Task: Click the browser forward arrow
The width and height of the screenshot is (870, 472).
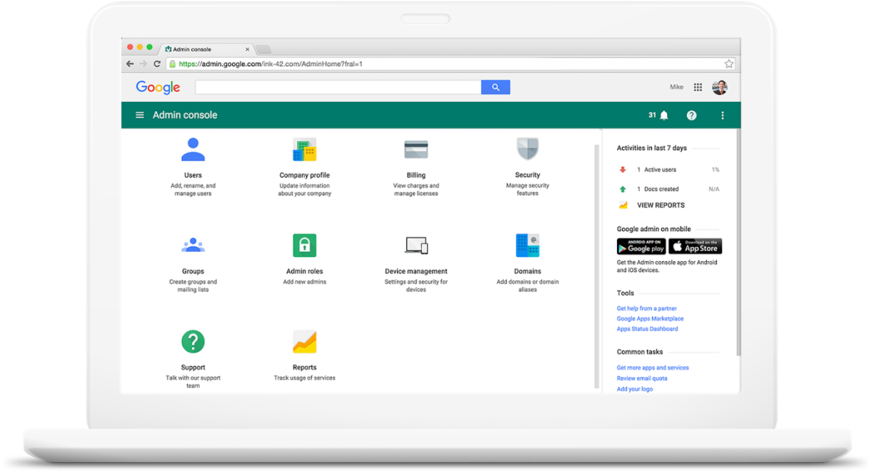Action: (x=143, y=64)
